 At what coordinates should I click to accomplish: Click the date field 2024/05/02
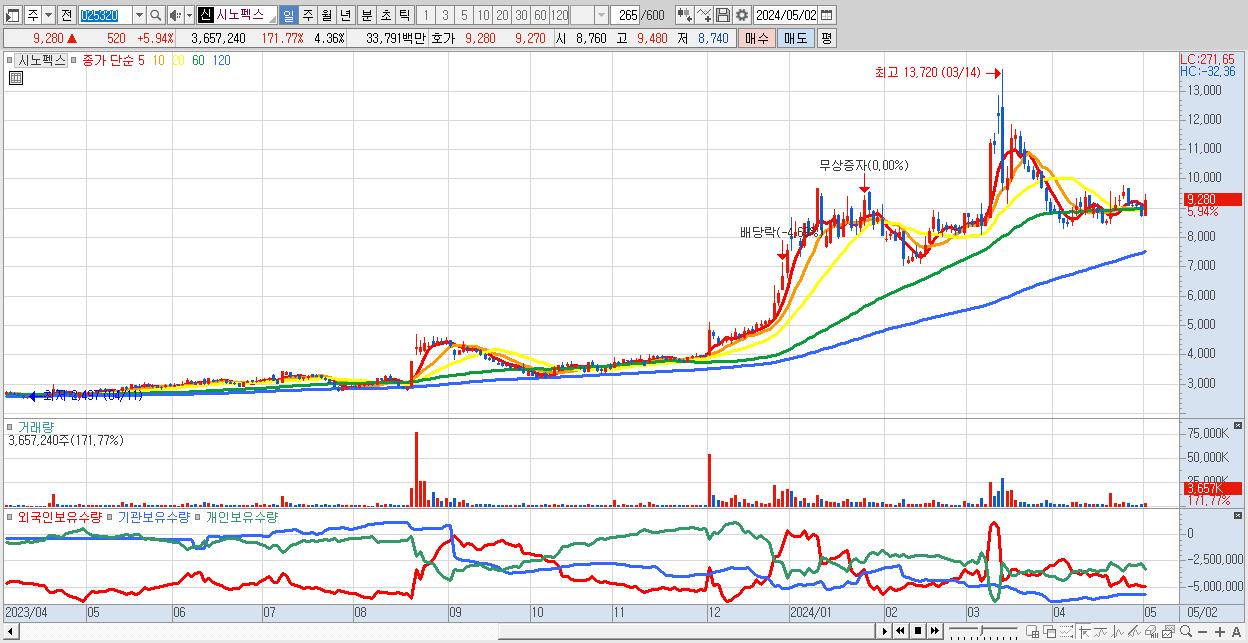(x=785, y=15)
